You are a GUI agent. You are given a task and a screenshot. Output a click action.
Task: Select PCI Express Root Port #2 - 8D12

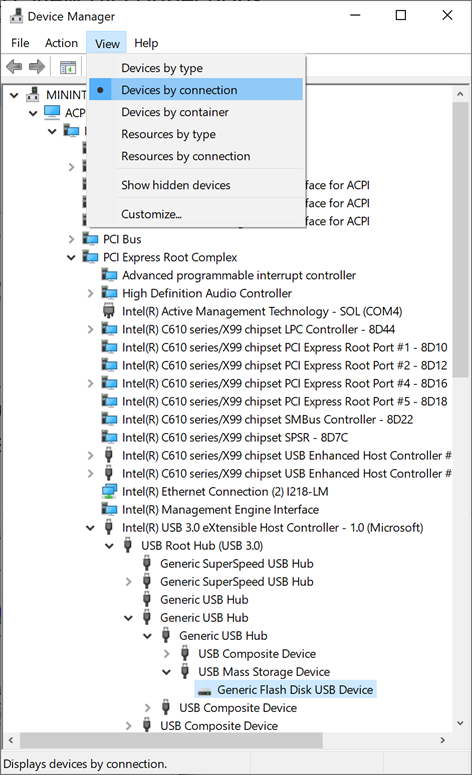[x=284, y=365]
